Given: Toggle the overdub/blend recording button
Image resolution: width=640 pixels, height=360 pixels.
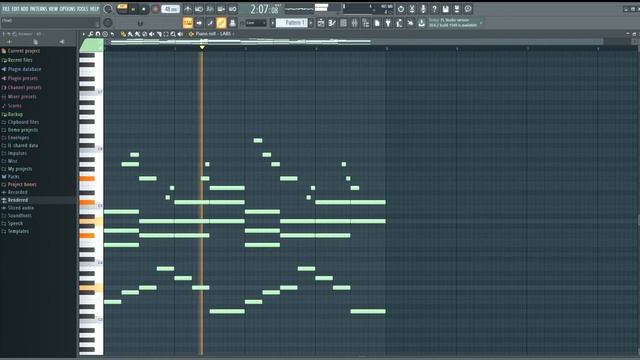Looking at the screenshot, I should (221, 9).
